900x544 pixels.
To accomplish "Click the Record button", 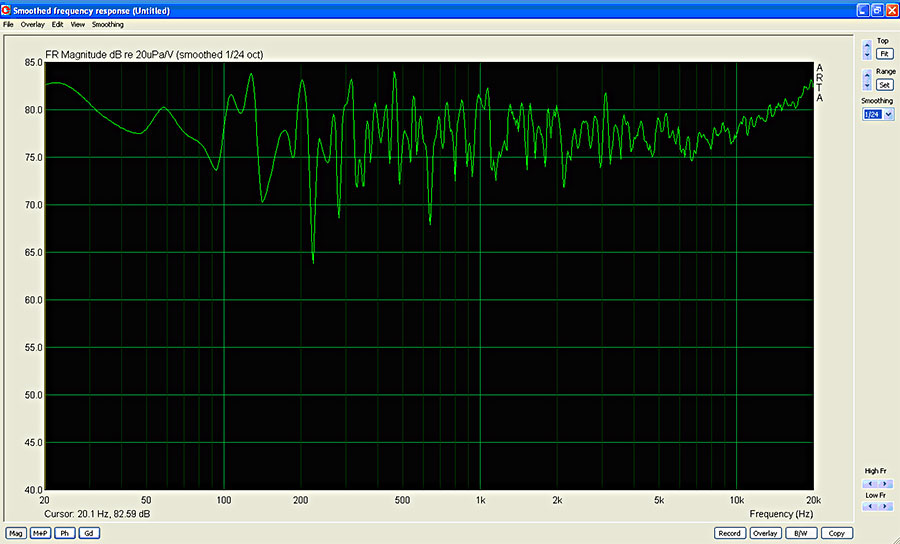I will point(730,533).
